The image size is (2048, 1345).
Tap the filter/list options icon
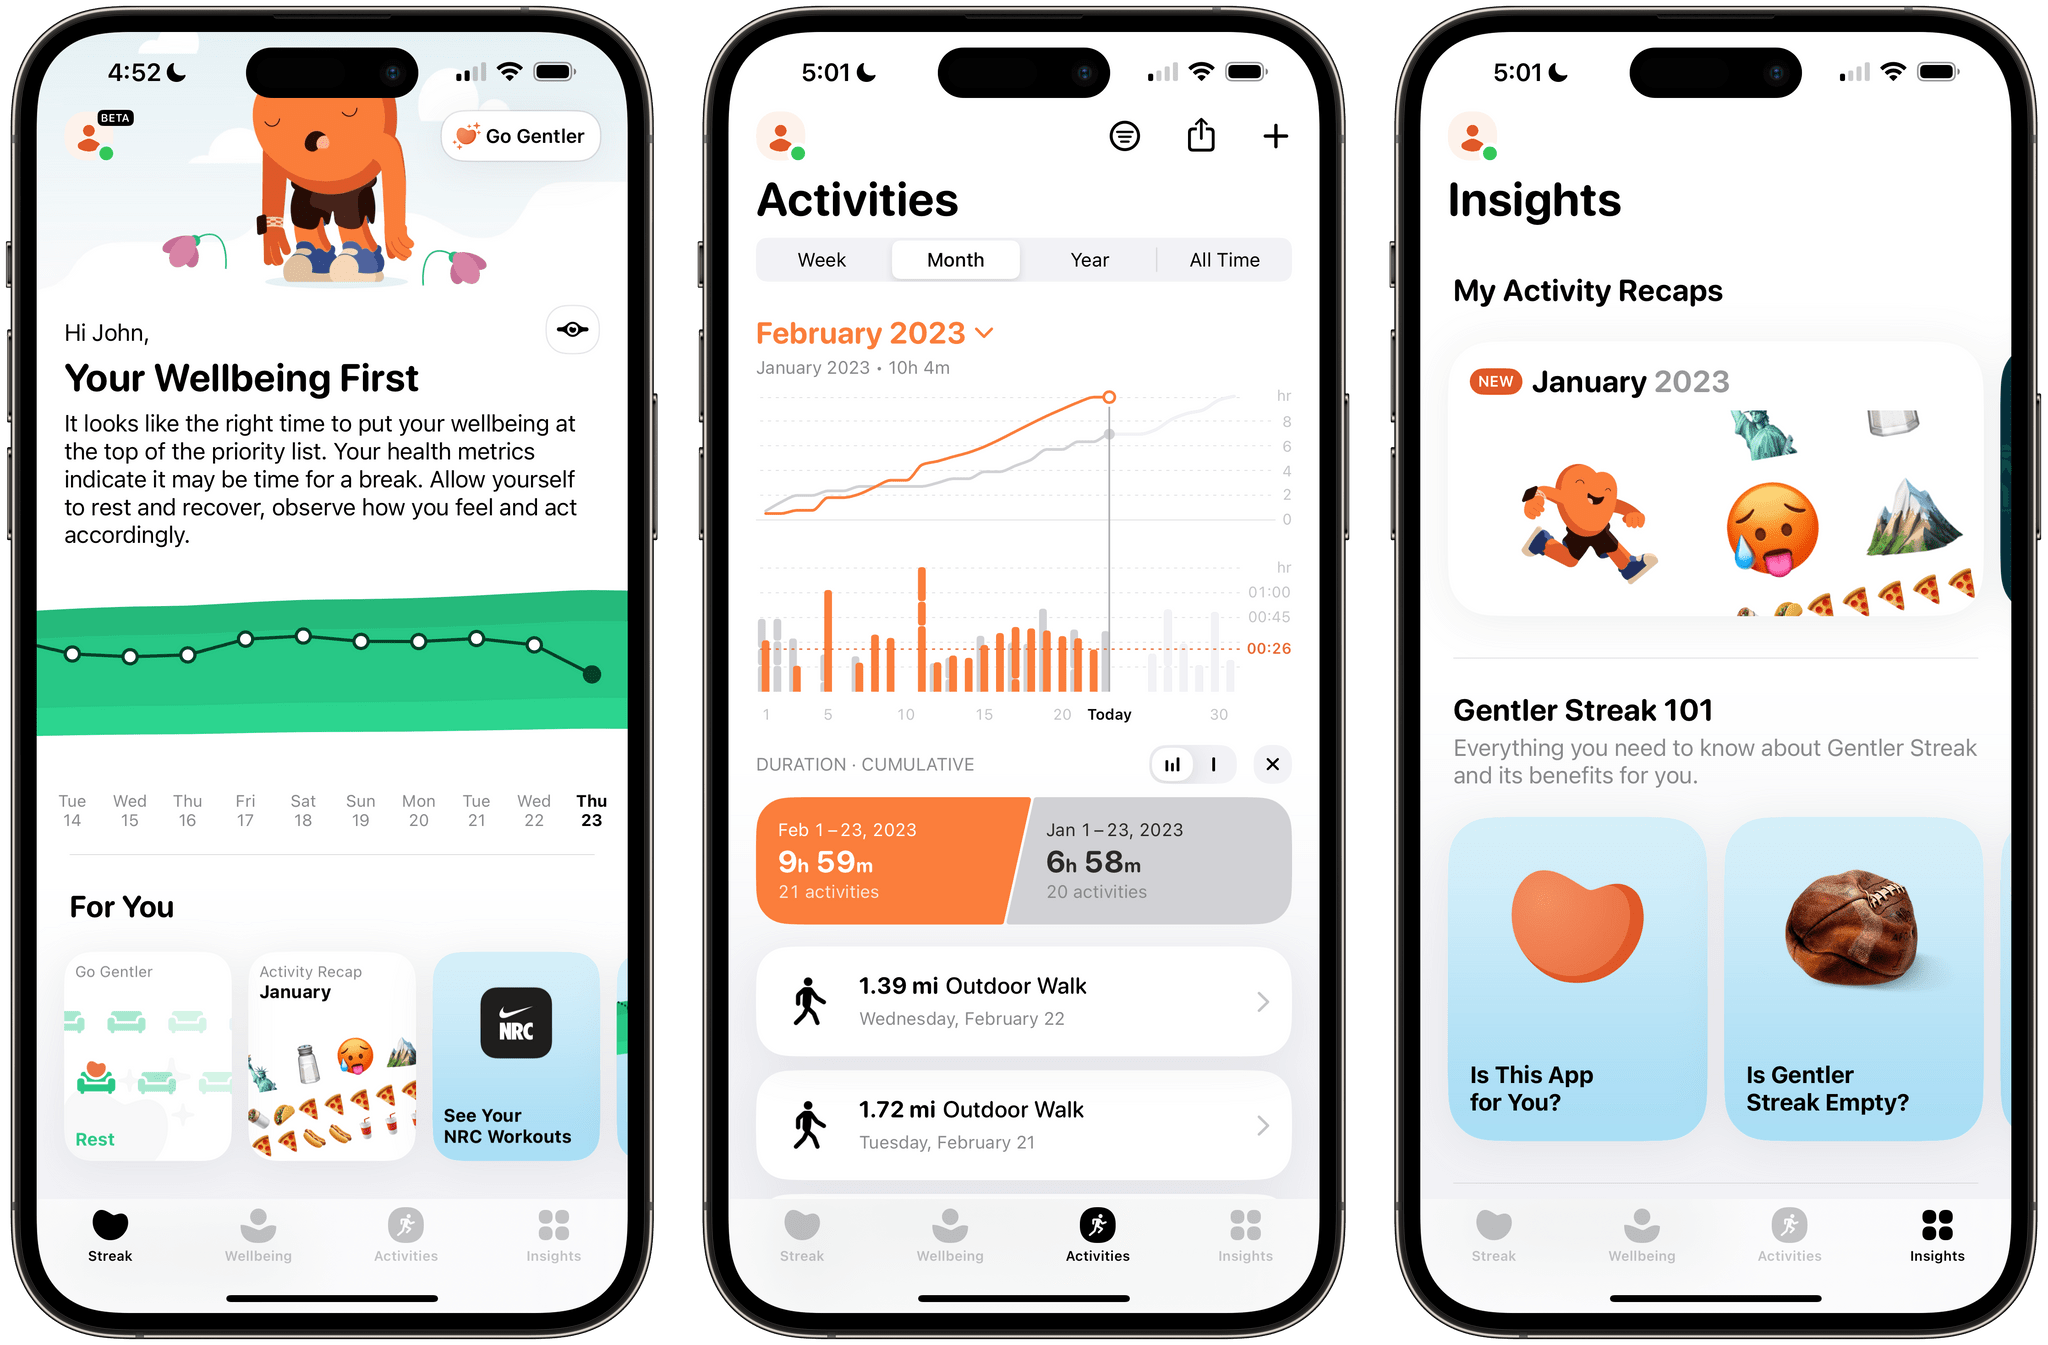pyautogui.click(x=1124, y=137)
